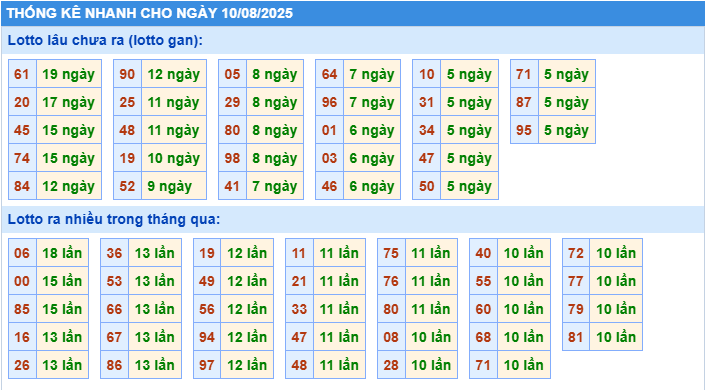Screen dimensions: 707x390
Task: Click number 36 in the frequent lotto table
Action: (x=115, y=253)
